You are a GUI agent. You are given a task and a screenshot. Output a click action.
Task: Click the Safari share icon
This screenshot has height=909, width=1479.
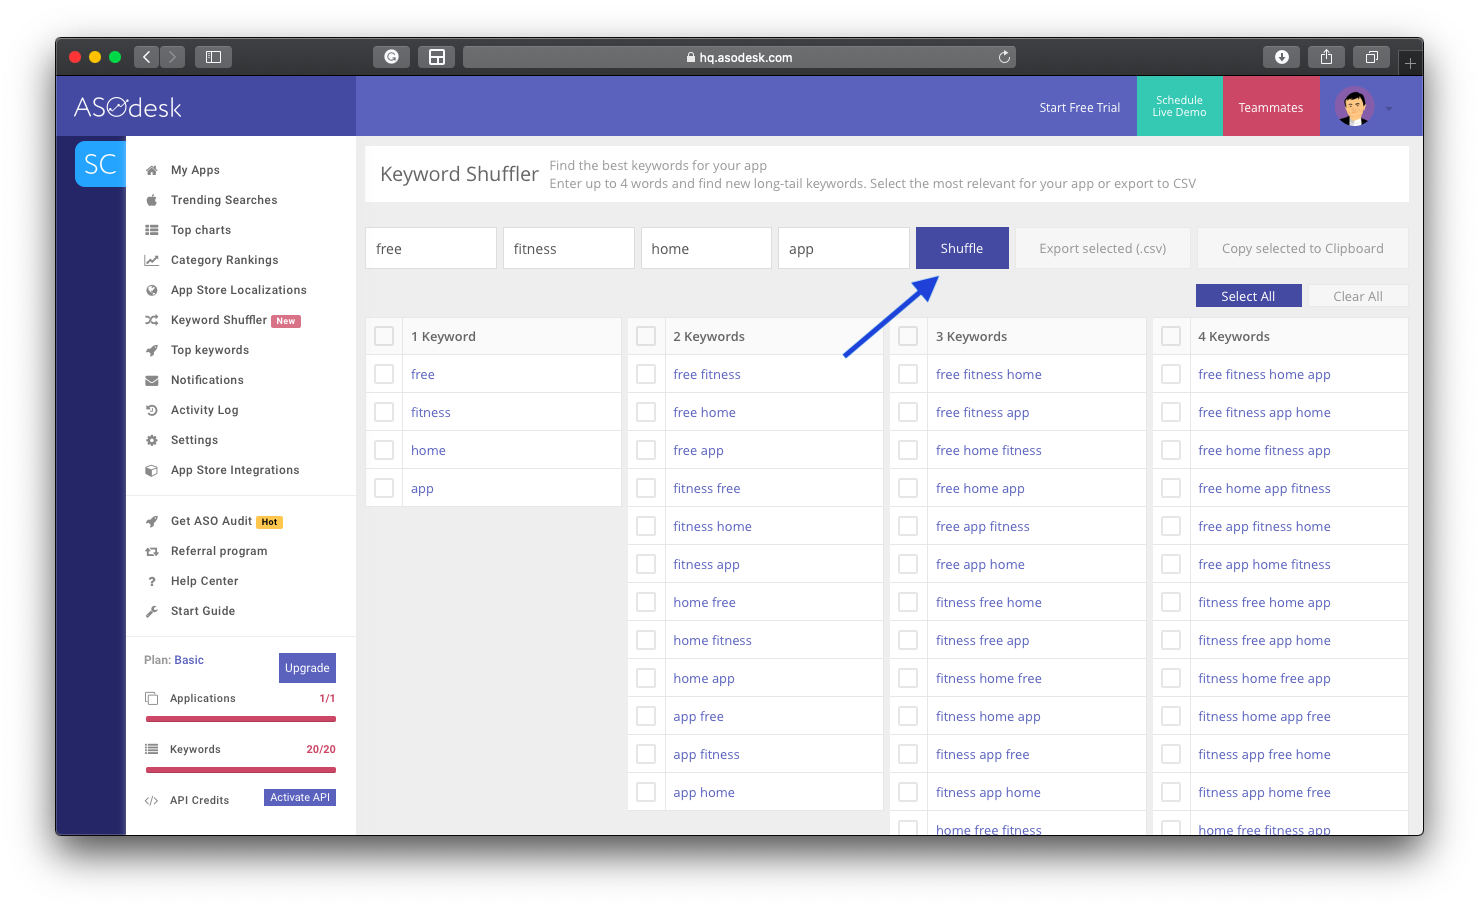(1327, 57)
